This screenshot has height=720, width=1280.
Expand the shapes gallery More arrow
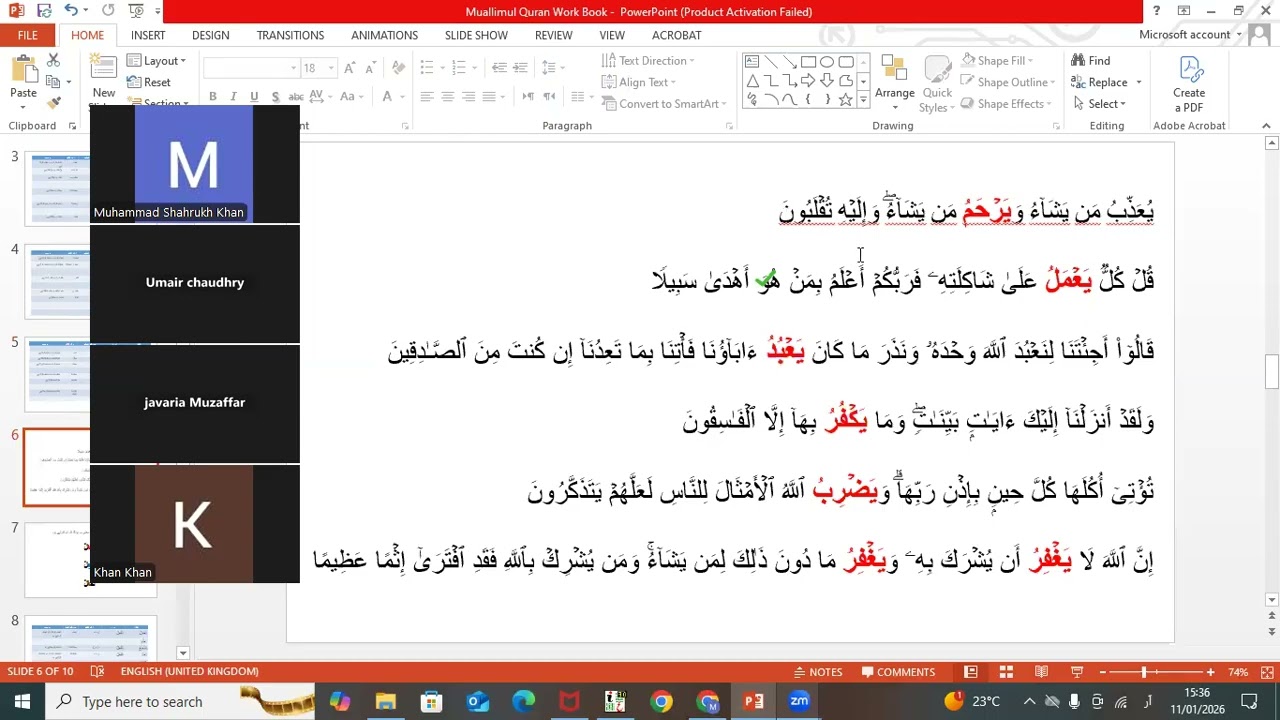click(x=864, y=100)
